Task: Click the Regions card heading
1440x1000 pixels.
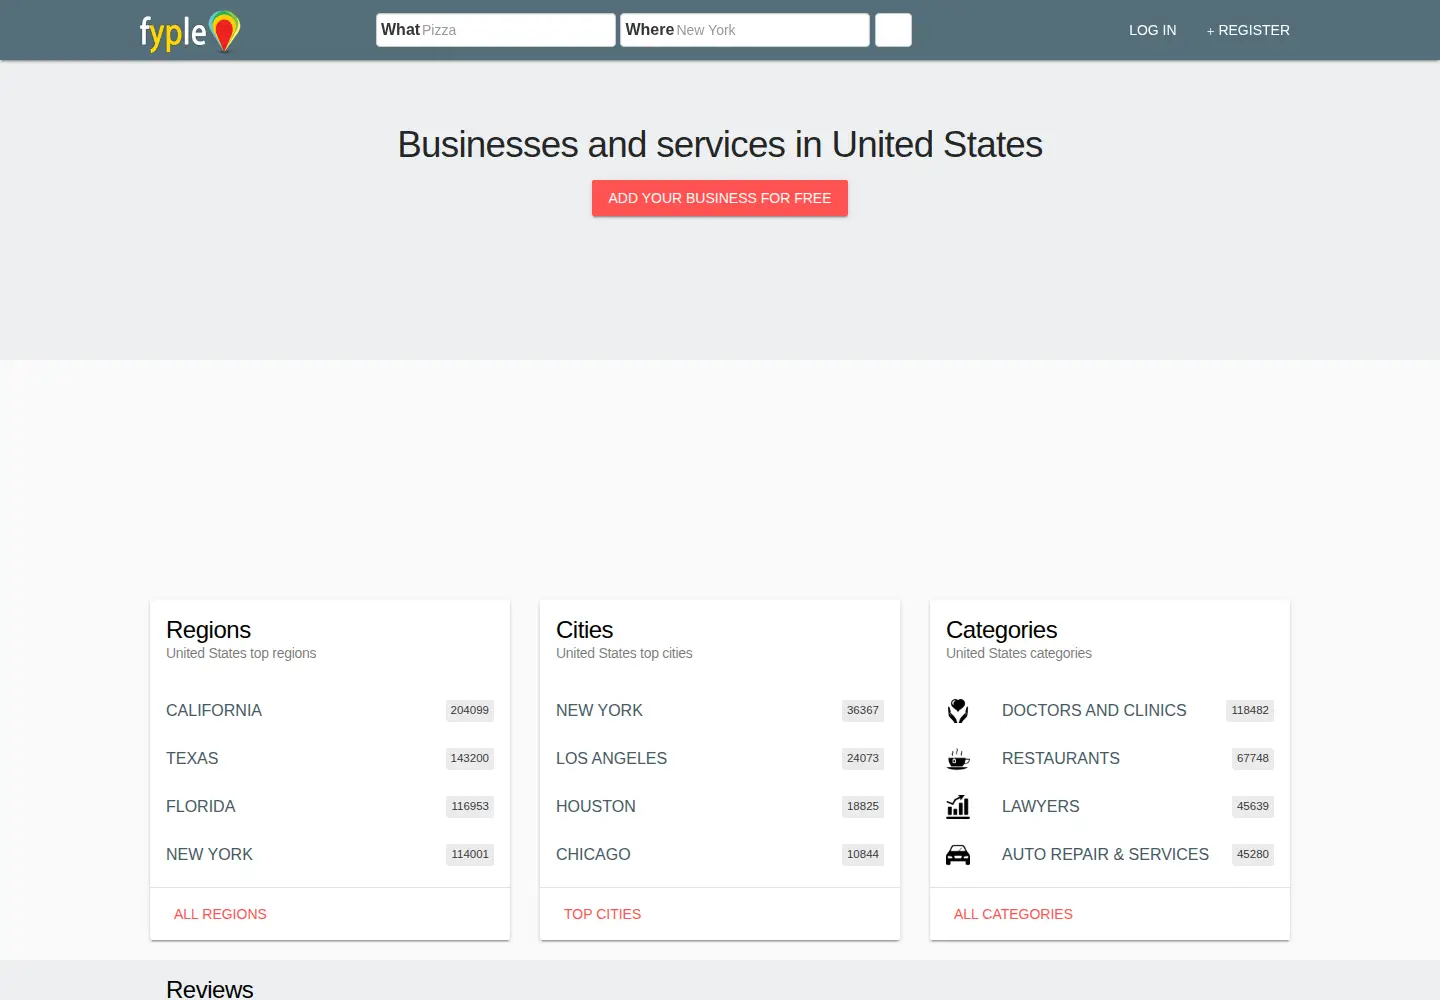Action: 208,630
